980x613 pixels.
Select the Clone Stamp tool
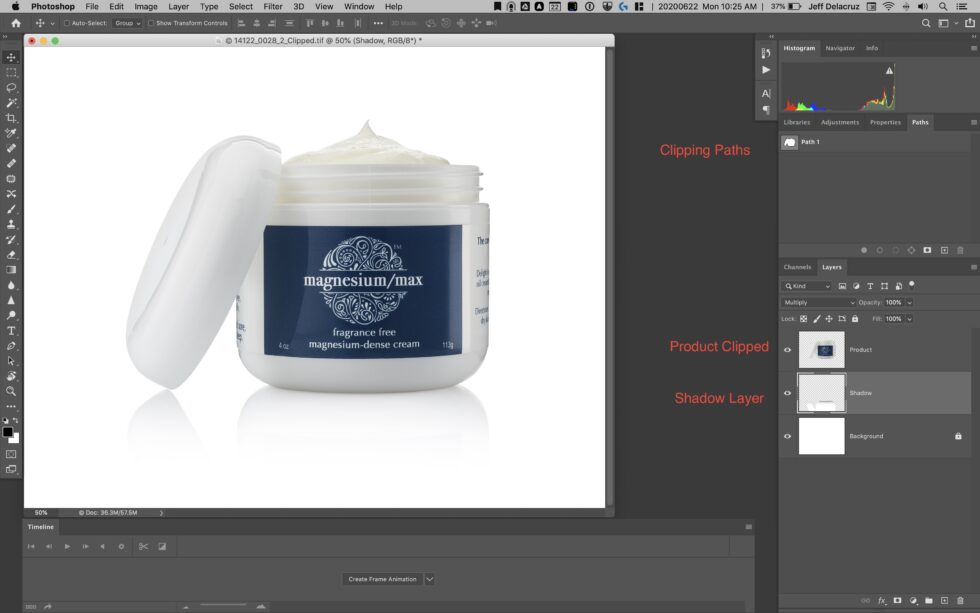click(11, 224)
